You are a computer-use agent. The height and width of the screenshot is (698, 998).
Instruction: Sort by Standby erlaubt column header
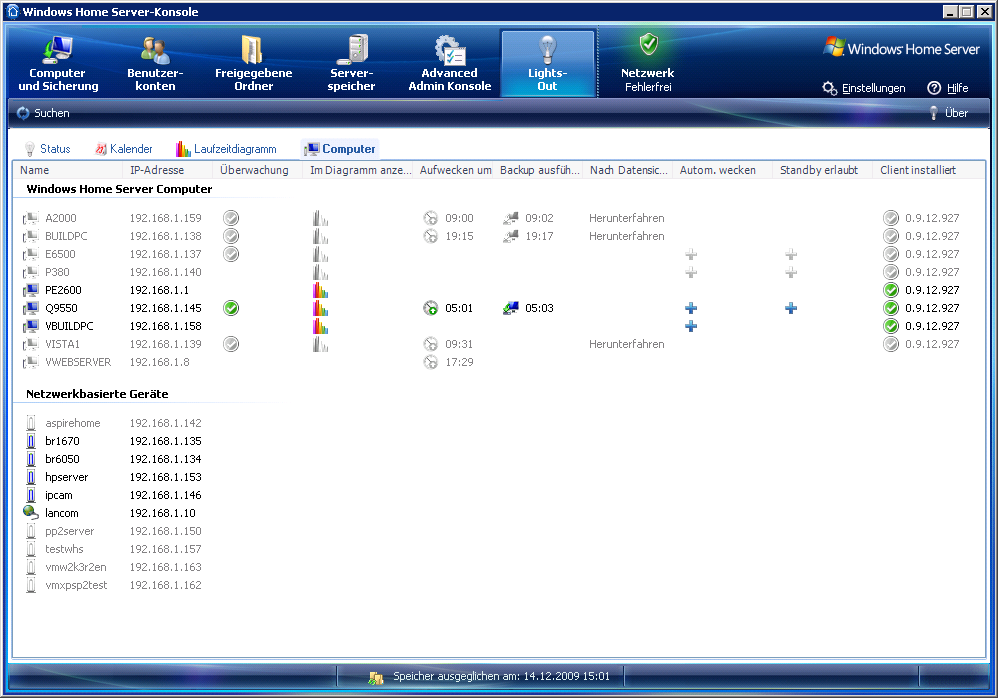822,170
